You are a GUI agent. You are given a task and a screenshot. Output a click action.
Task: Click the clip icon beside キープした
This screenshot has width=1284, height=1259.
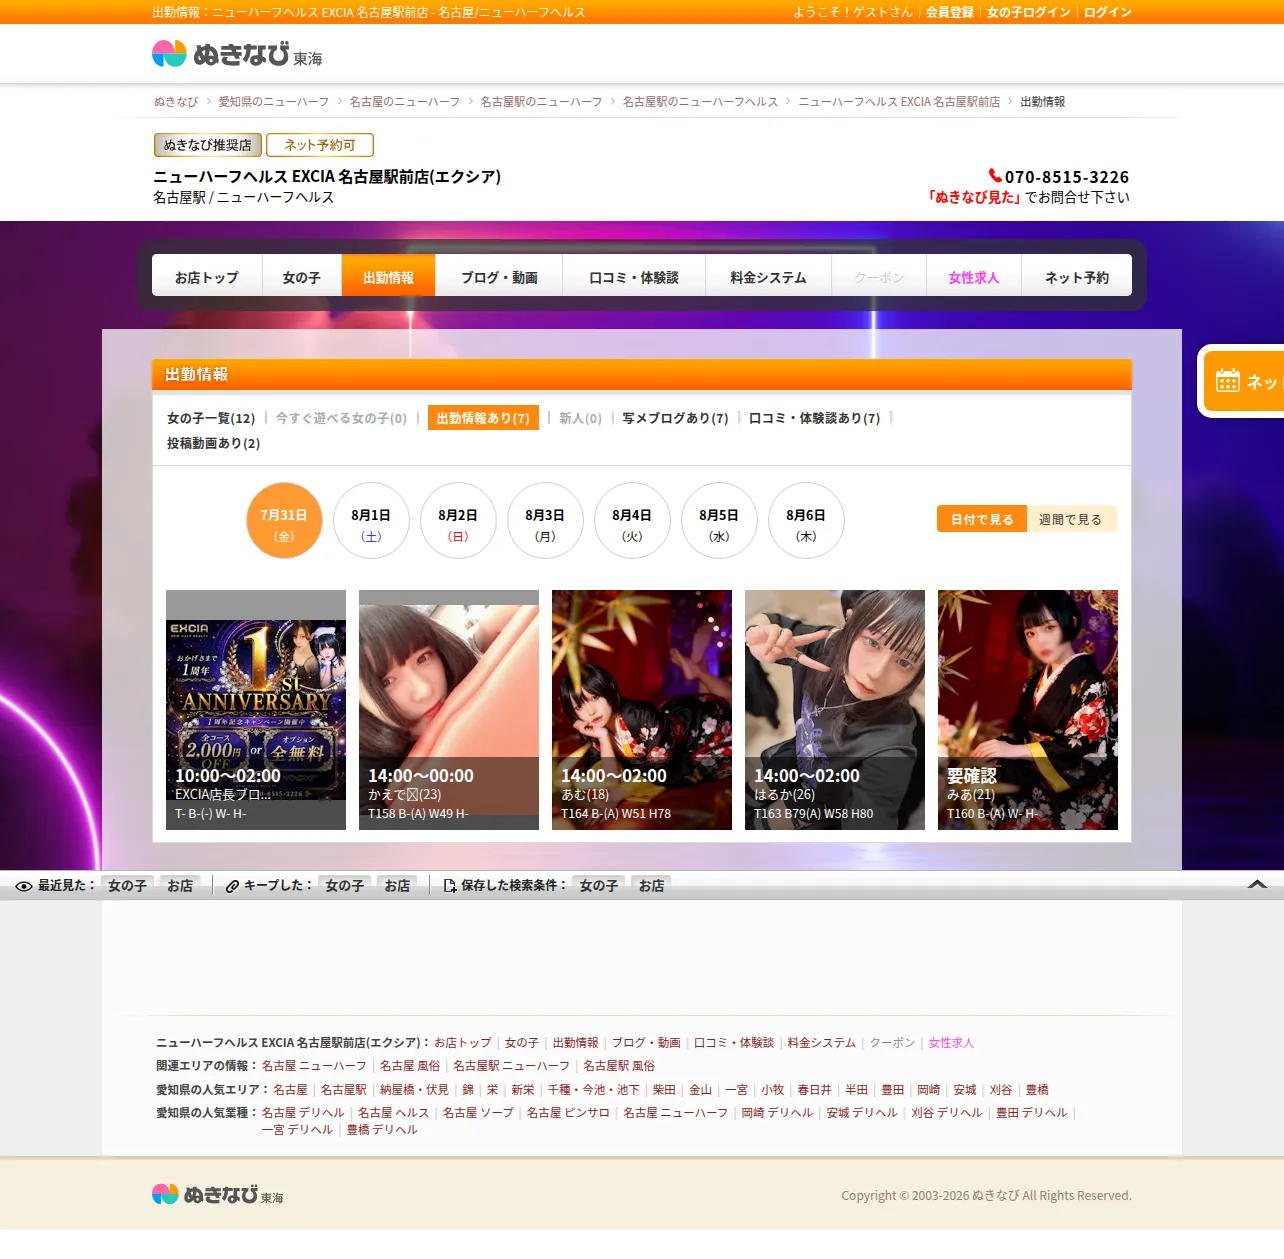(x=232, y=886)
